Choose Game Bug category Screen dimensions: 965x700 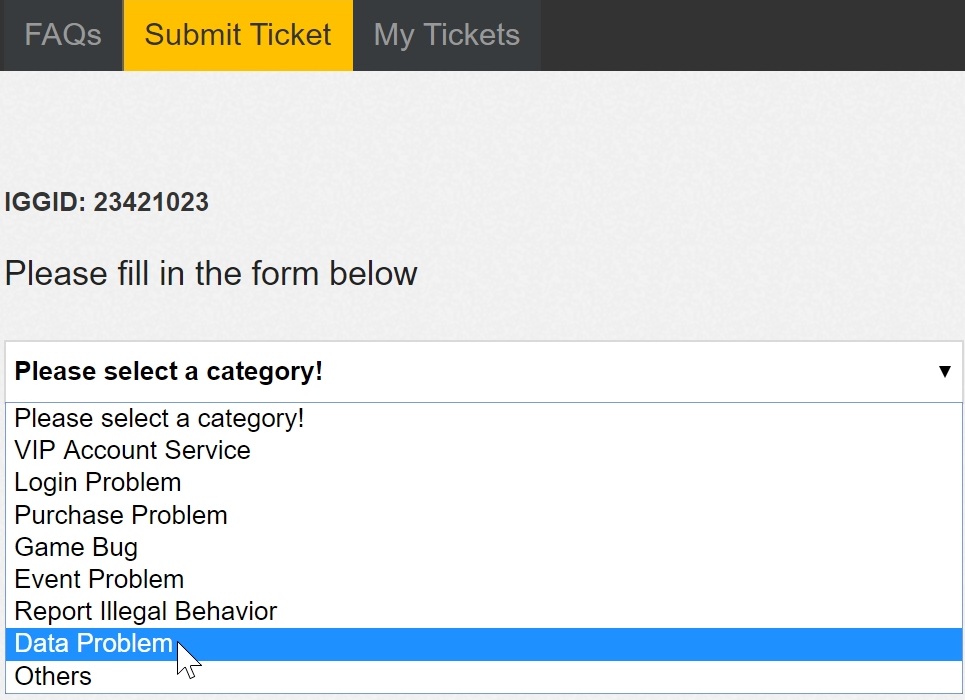click(484, 547)
